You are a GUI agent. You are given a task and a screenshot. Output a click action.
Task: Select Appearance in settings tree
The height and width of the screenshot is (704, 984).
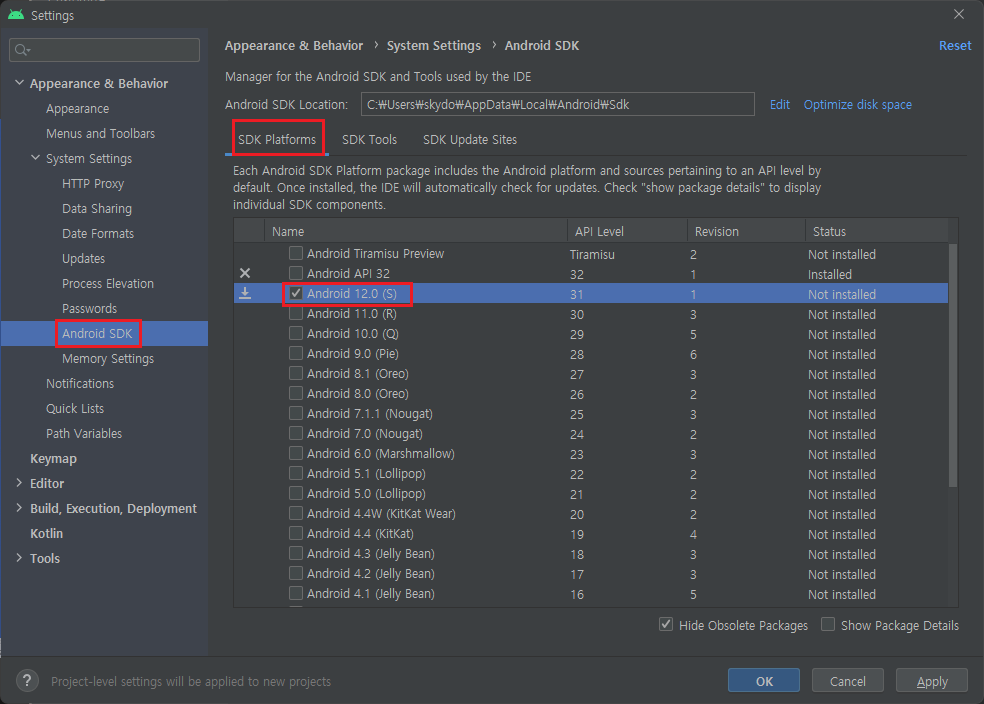click(x=77, y=109)
